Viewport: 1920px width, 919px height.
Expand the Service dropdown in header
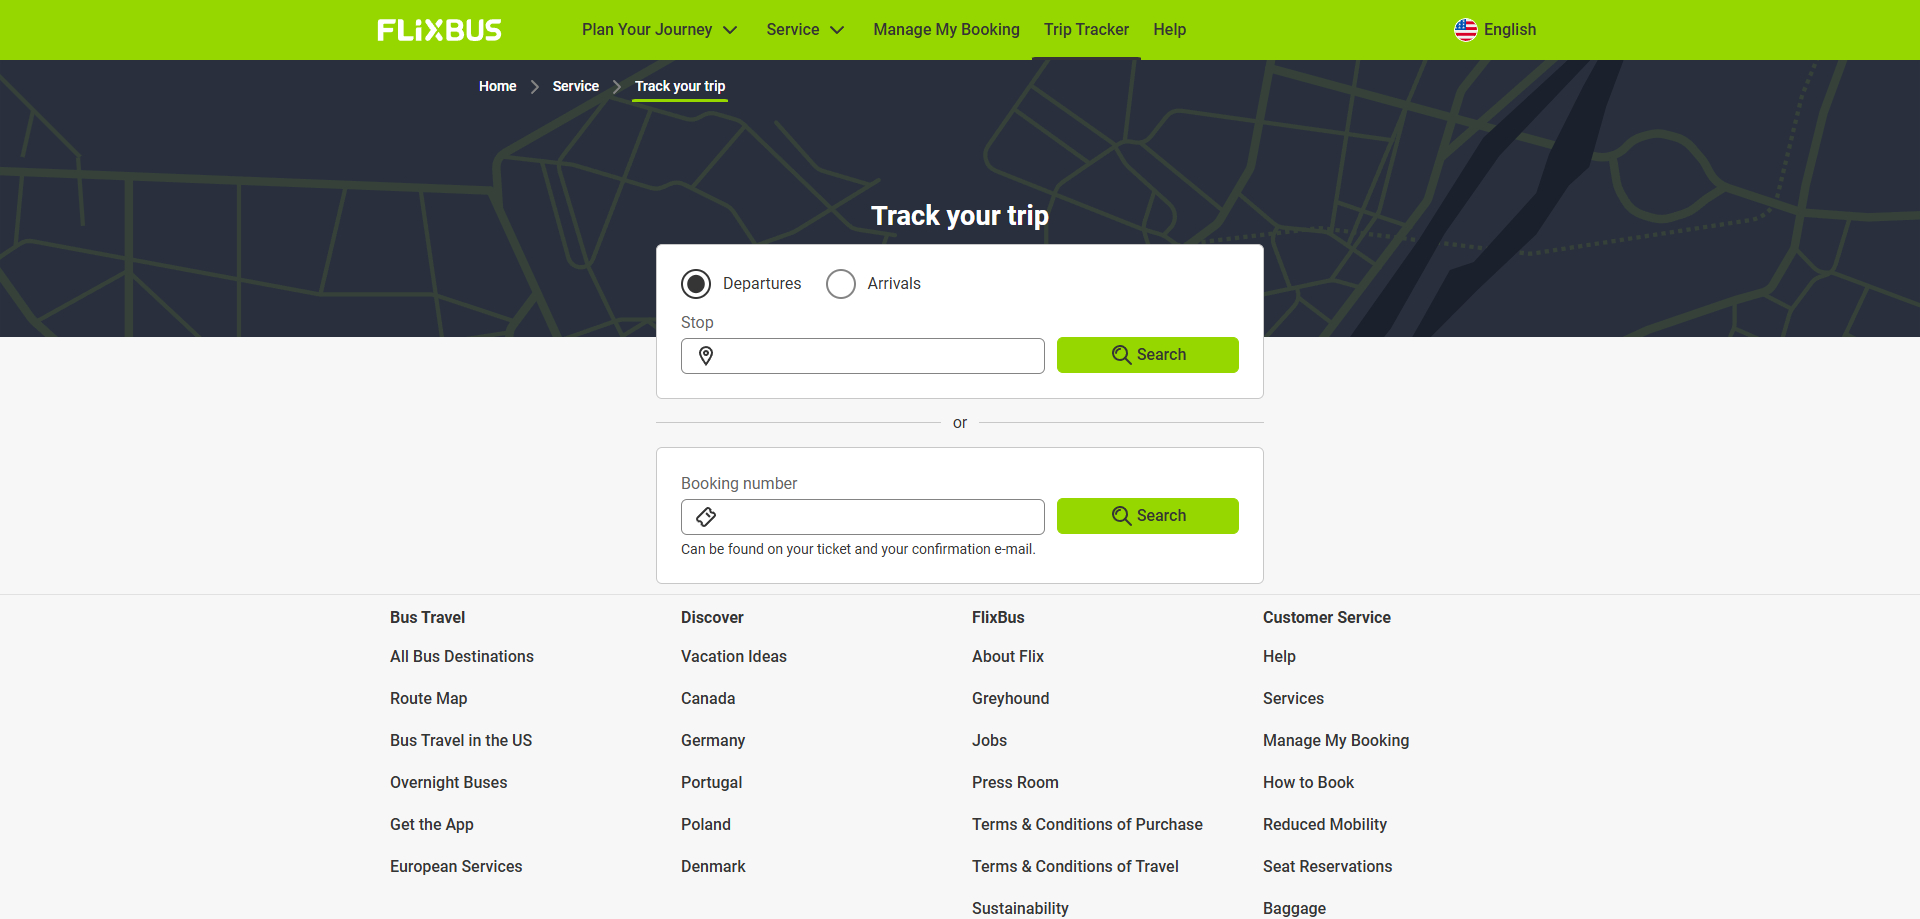805,30
